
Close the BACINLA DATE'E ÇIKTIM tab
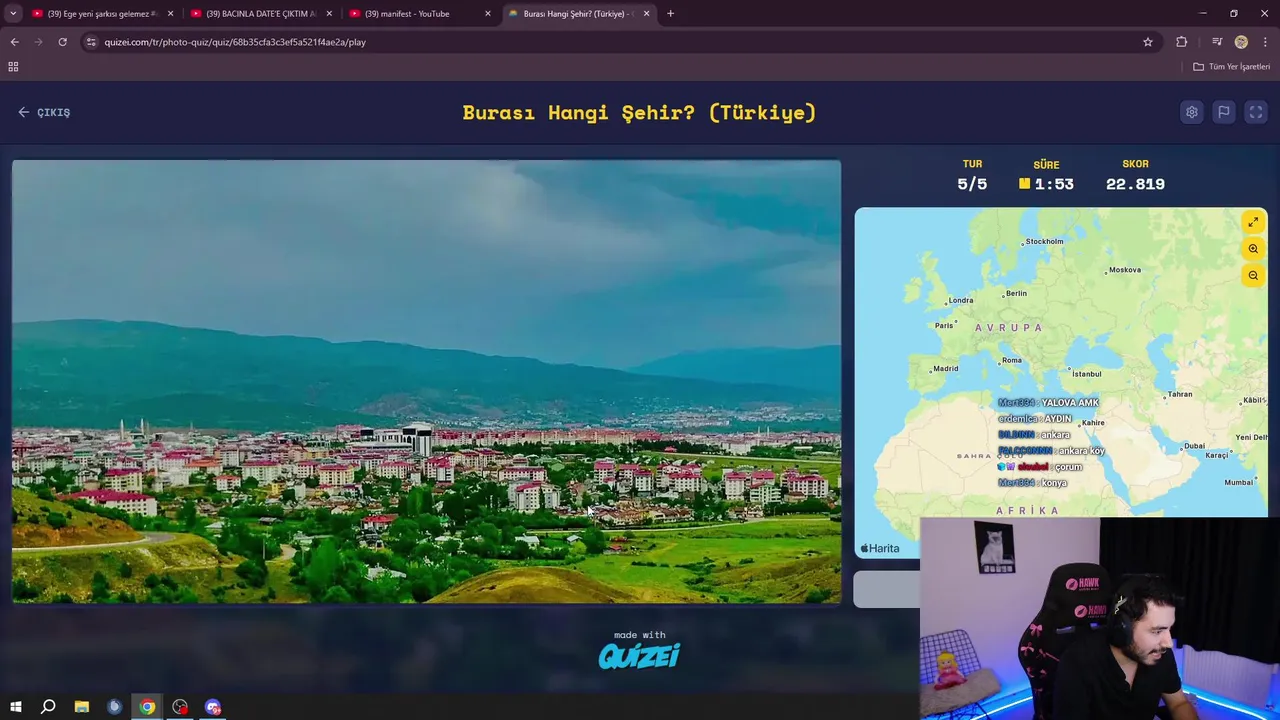329,14
